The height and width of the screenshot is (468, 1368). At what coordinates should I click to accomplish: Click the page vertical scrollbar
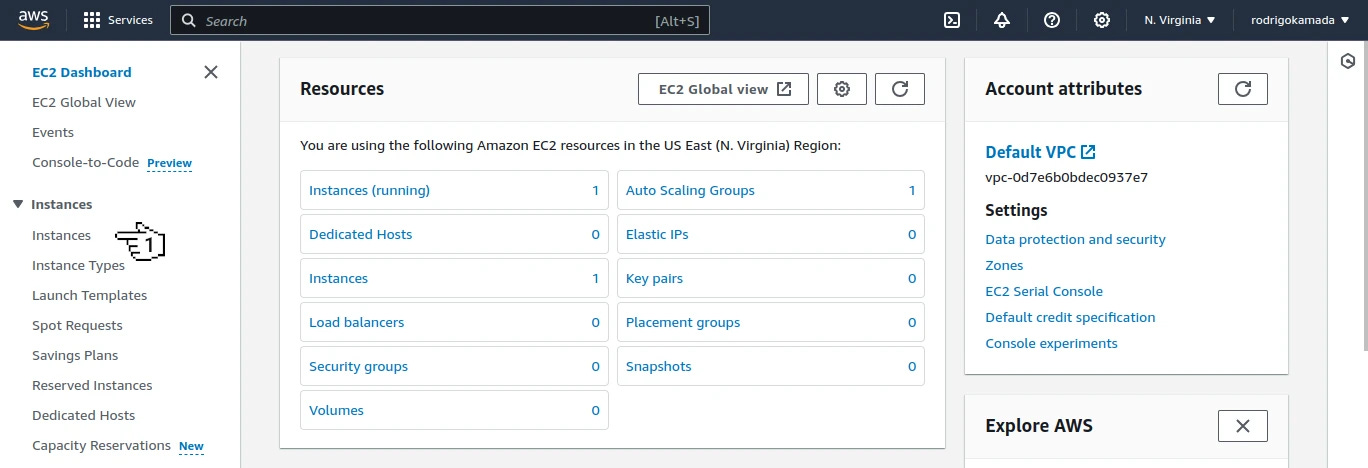tap(1364, 195)
